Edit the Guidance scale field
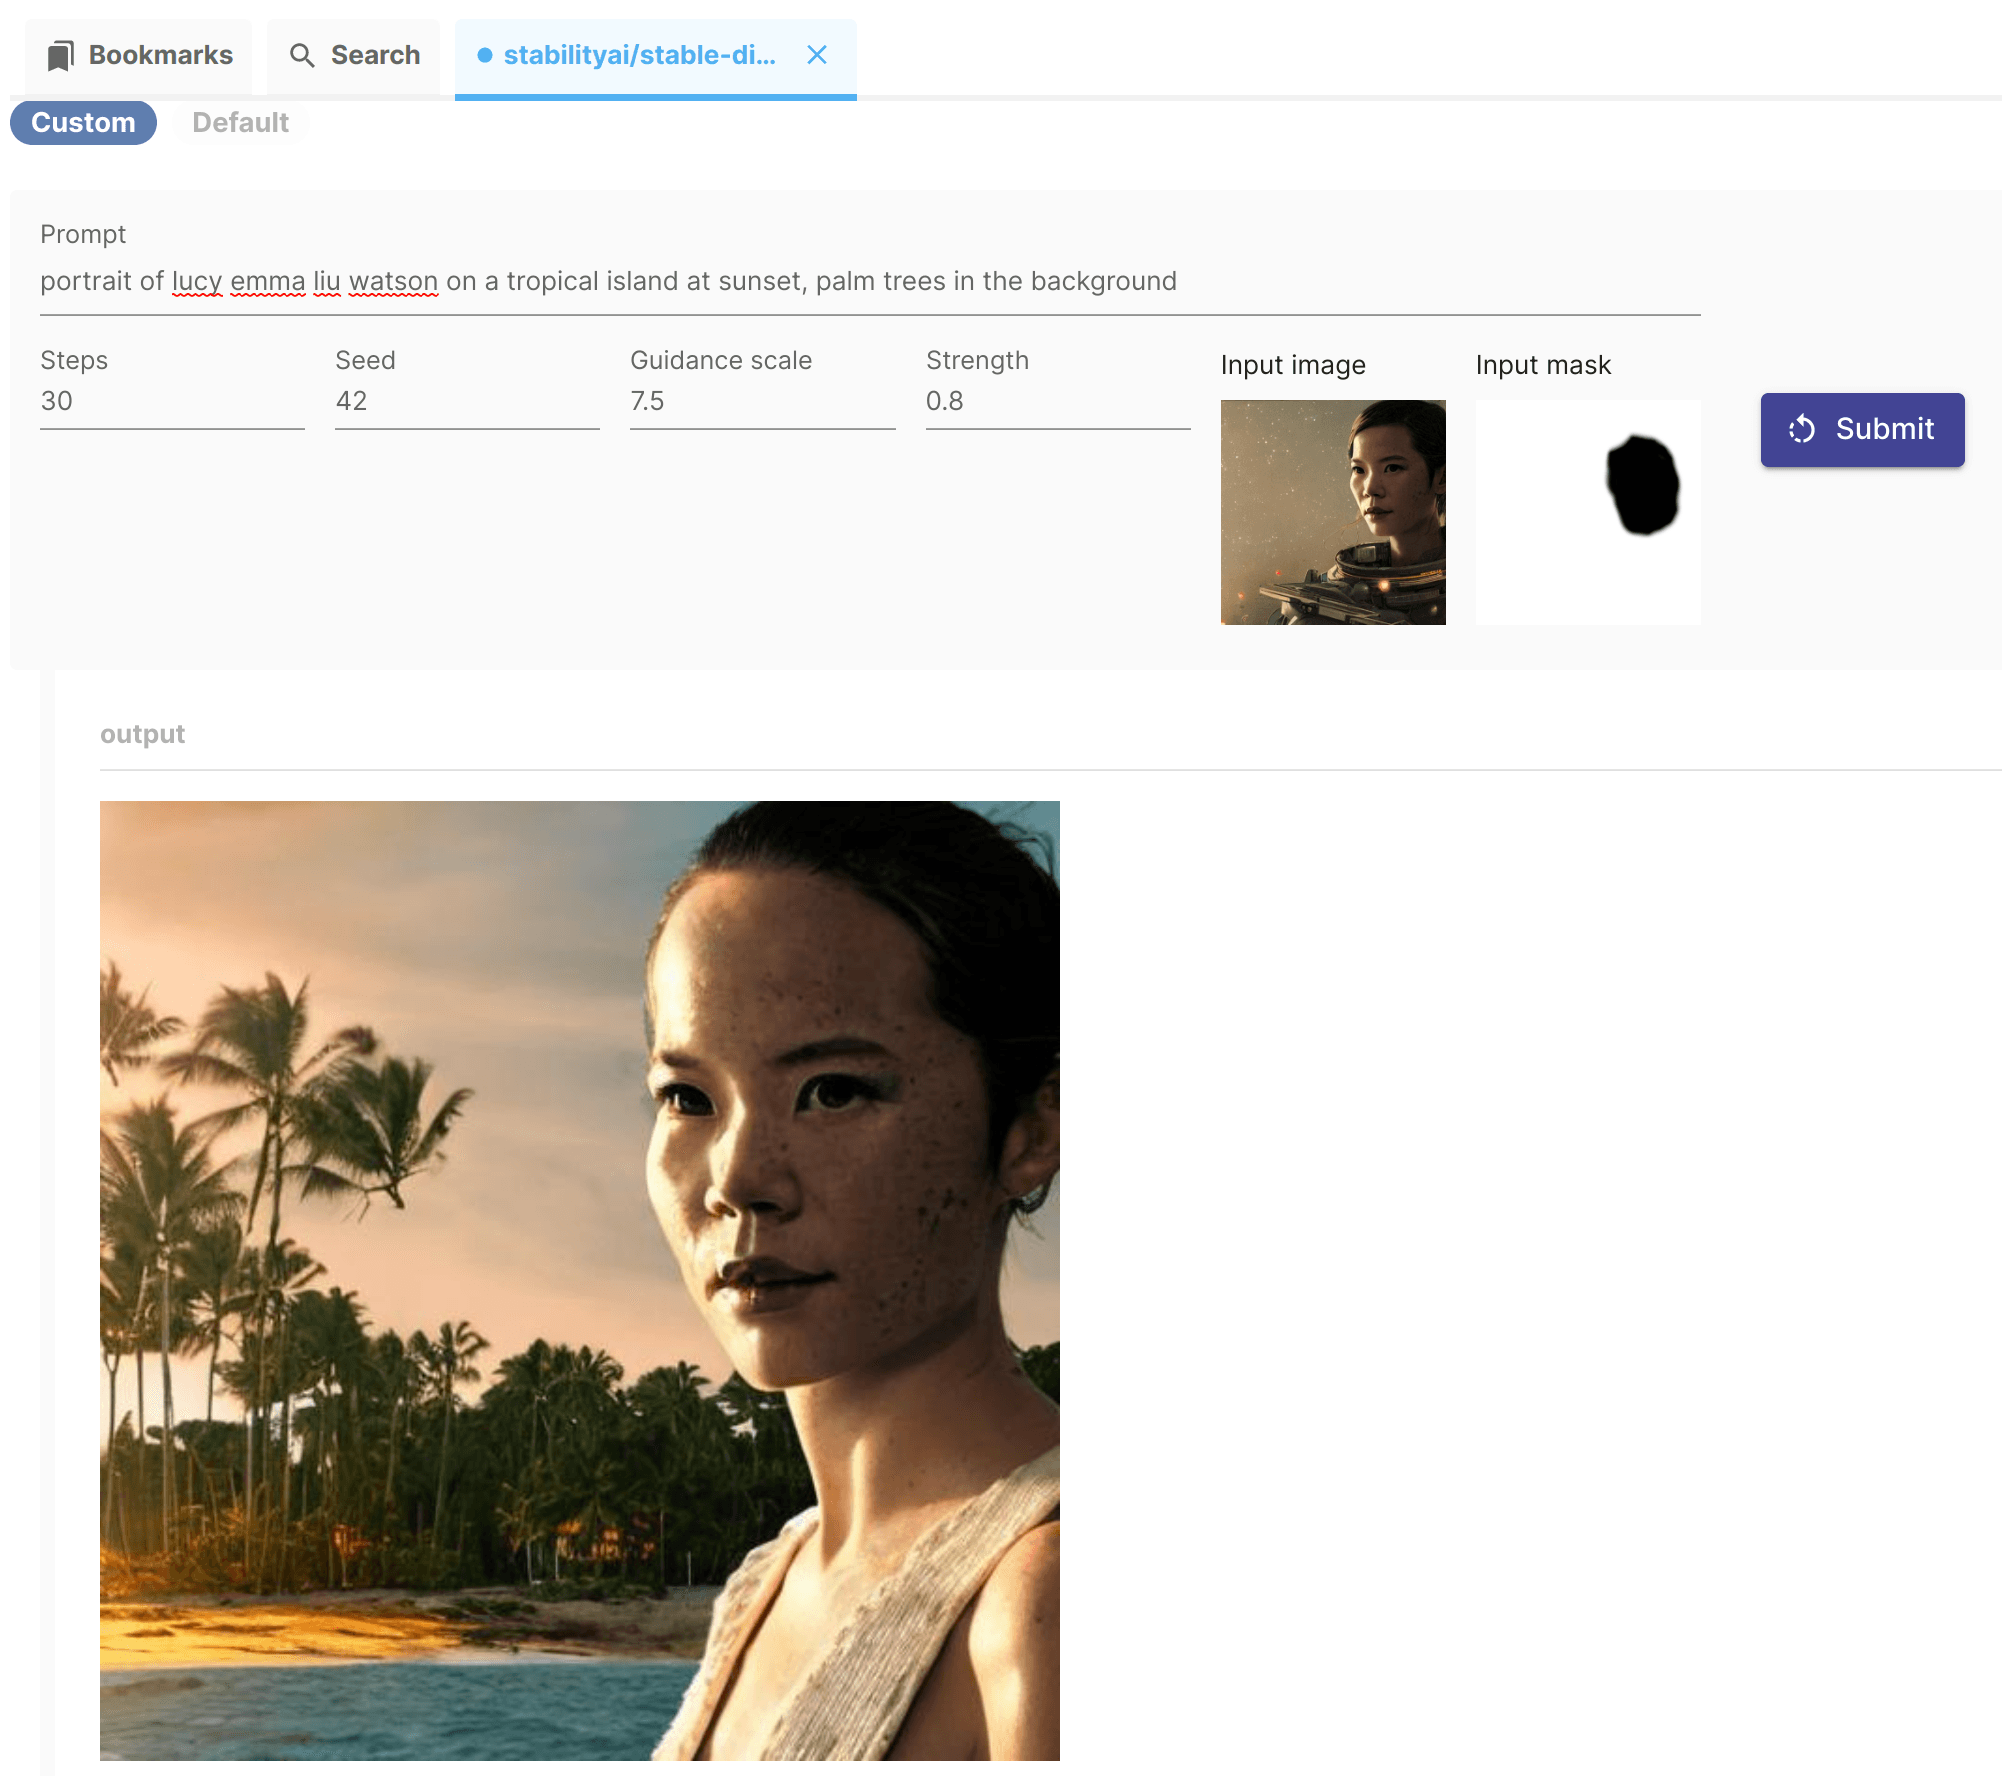The width and height of the screenshot is (2002, 1792). 762,402
